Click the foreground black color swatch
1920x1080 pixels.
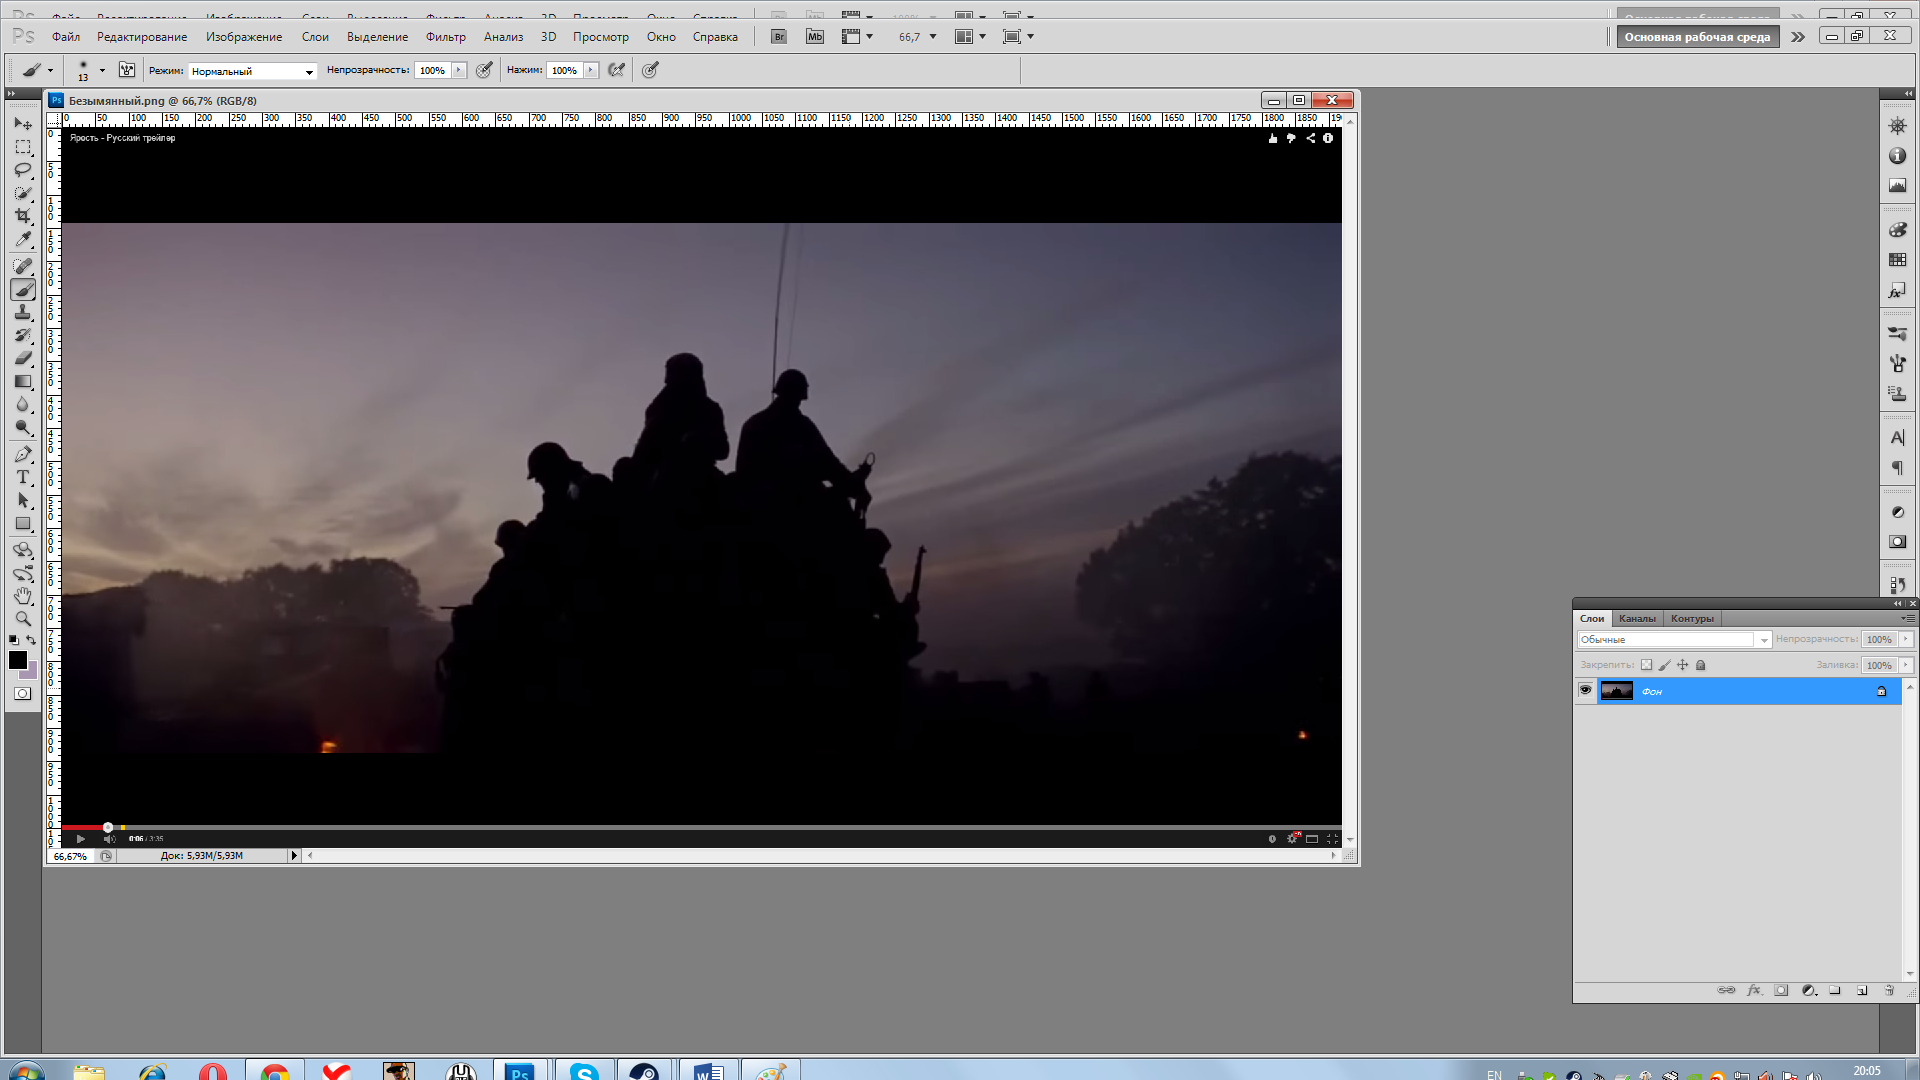point(17,660)
